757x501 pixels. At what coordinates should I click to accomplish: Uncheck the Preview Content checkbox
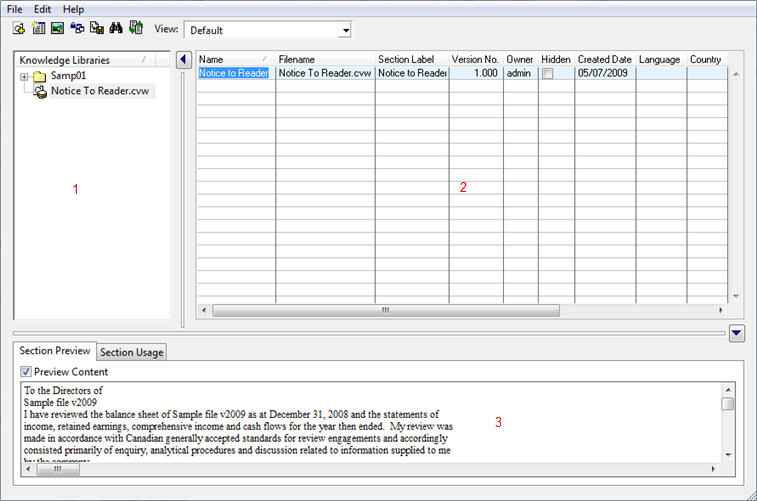27,372
